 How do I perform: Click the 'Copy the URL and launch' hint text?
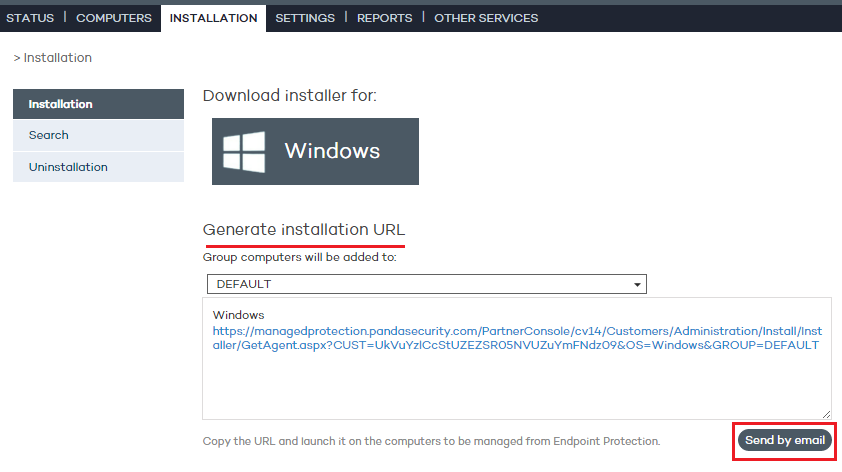coord(431,441)
